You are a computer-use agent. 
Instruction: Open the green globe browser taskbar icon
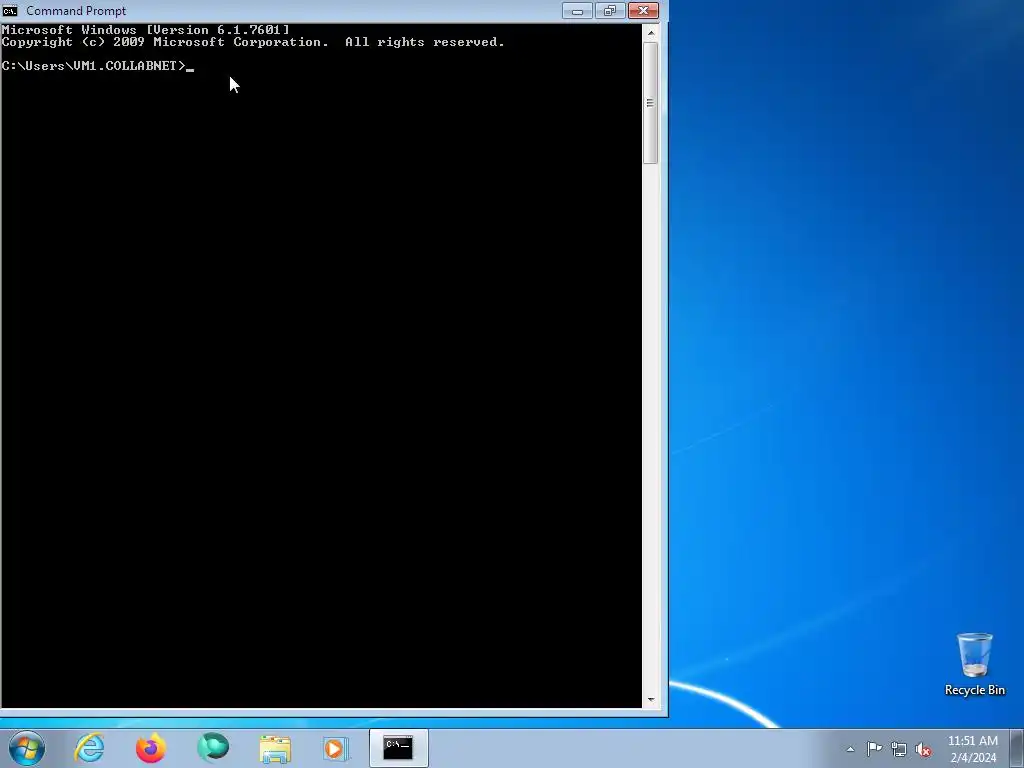pyautogui.click(x=213, y=748)
